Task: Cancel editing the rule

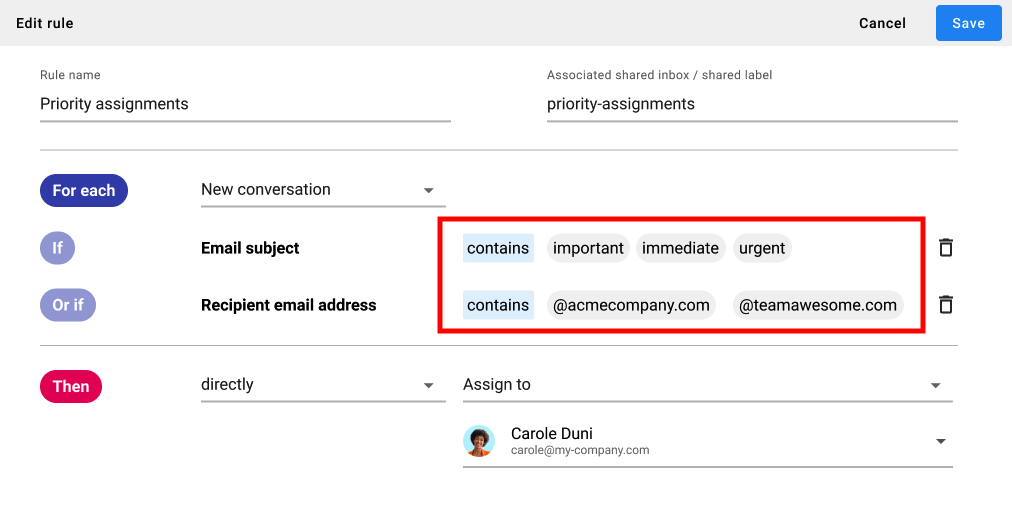Action: [x=882, y=23]
